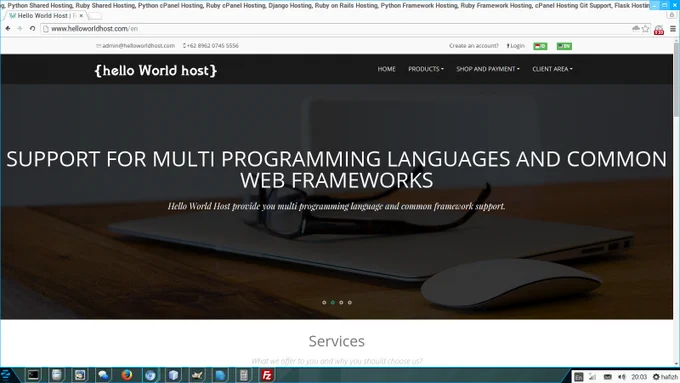Select first carousel slide dot
This screenshot has width=680, height=383.
pyautogui.click(x=324, y=302)
